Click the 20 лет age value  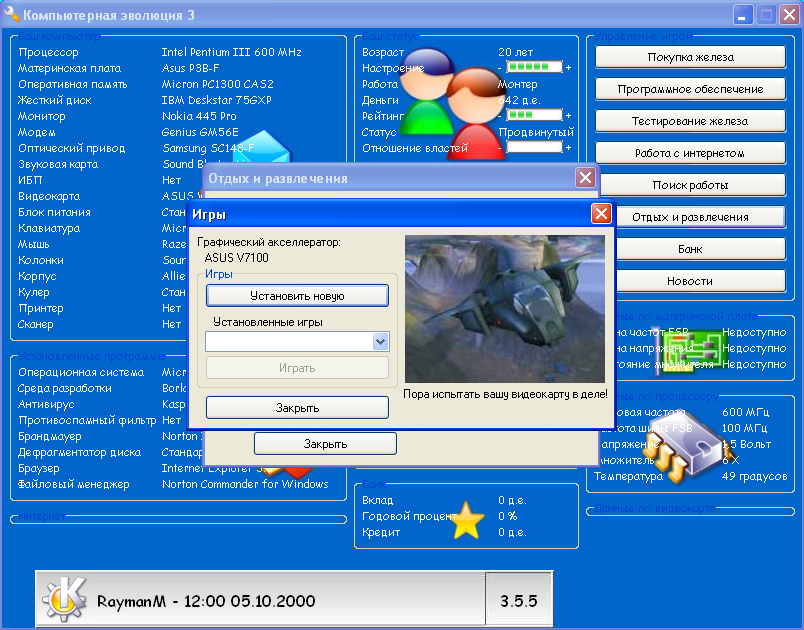pyautogui.click(x=515, y=52)
